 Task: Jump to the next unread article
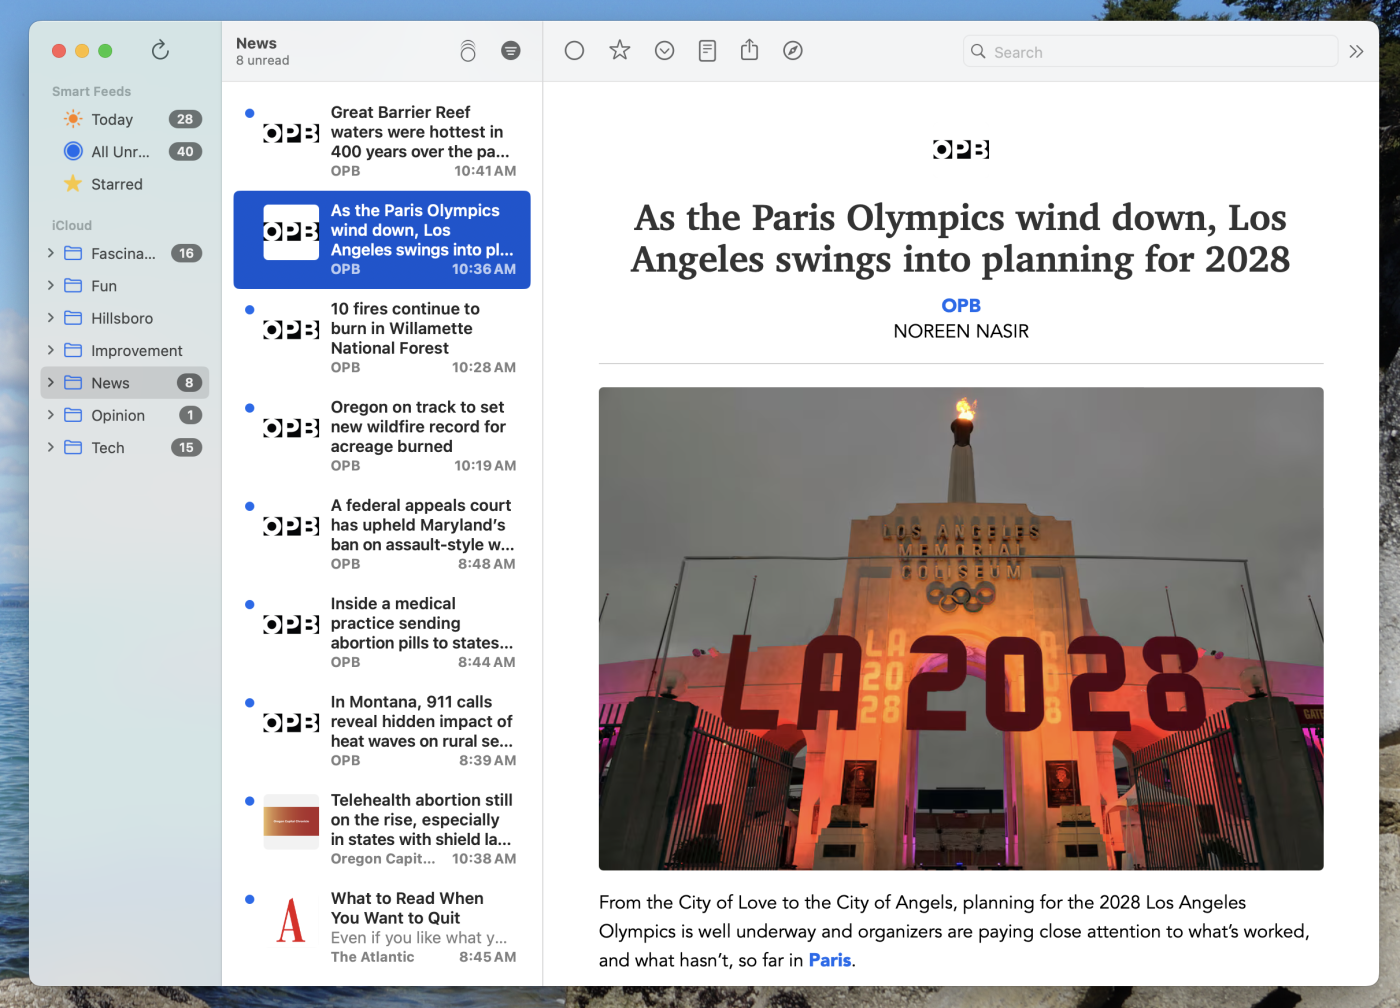pos(665,50)
